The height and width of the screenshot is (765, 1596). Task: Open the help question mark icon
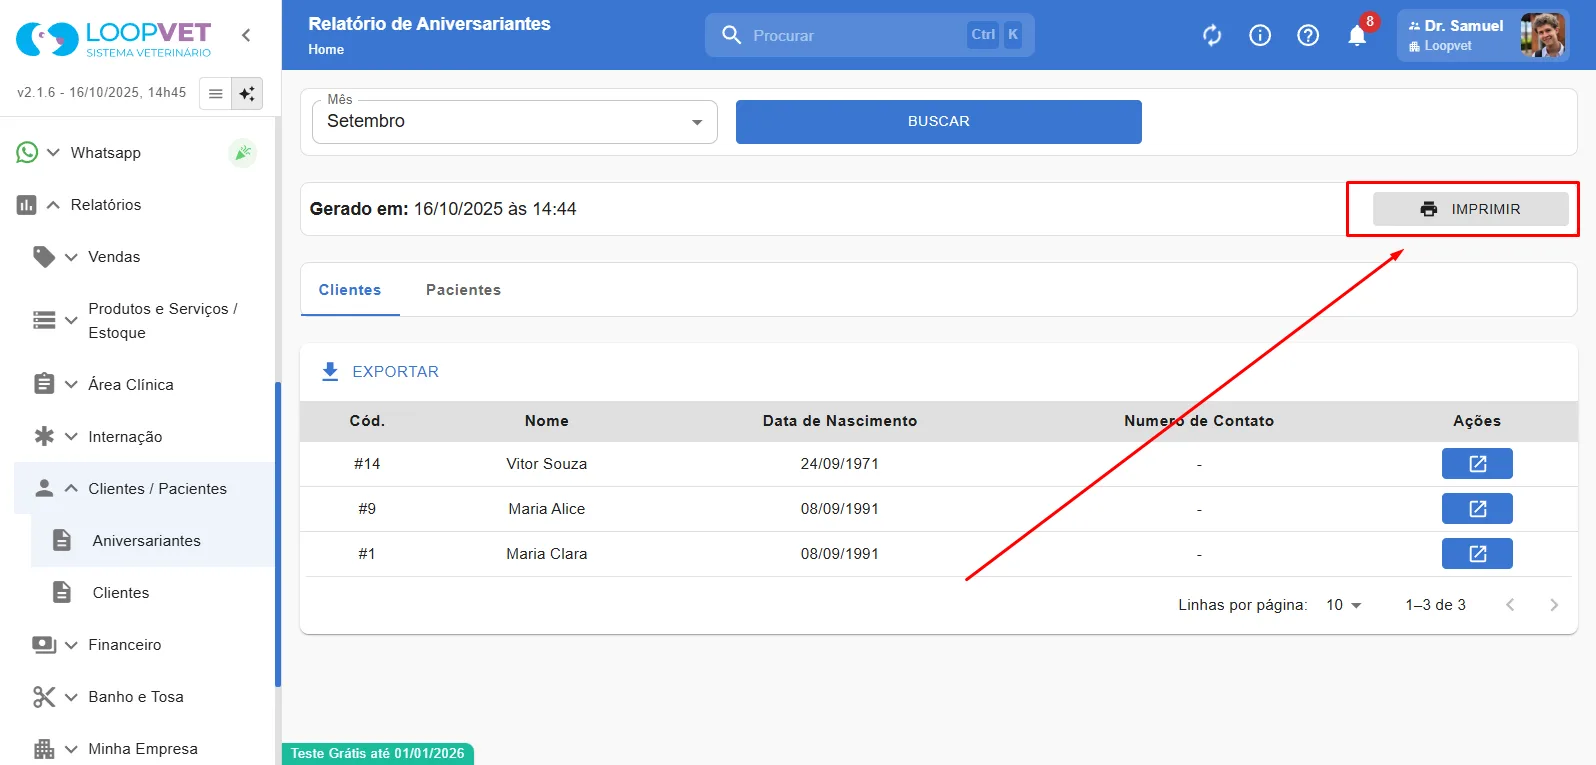coord(1308,36)
